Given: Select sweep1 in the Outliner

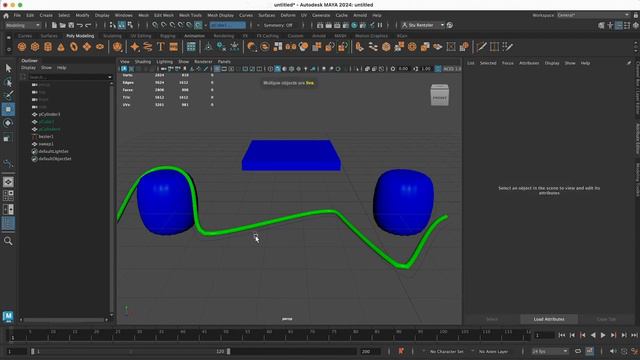Looking at the screenshot, I should (x=46, y=144).
